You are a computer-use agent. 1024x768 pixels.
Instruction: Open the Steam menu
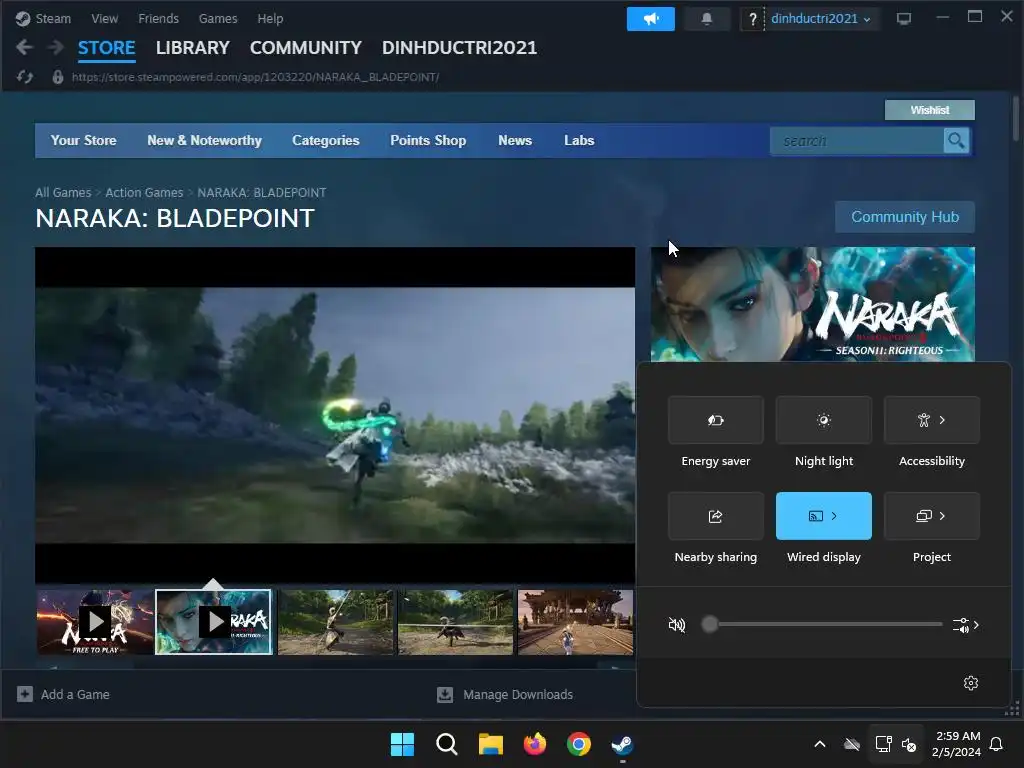pos(52,18)
